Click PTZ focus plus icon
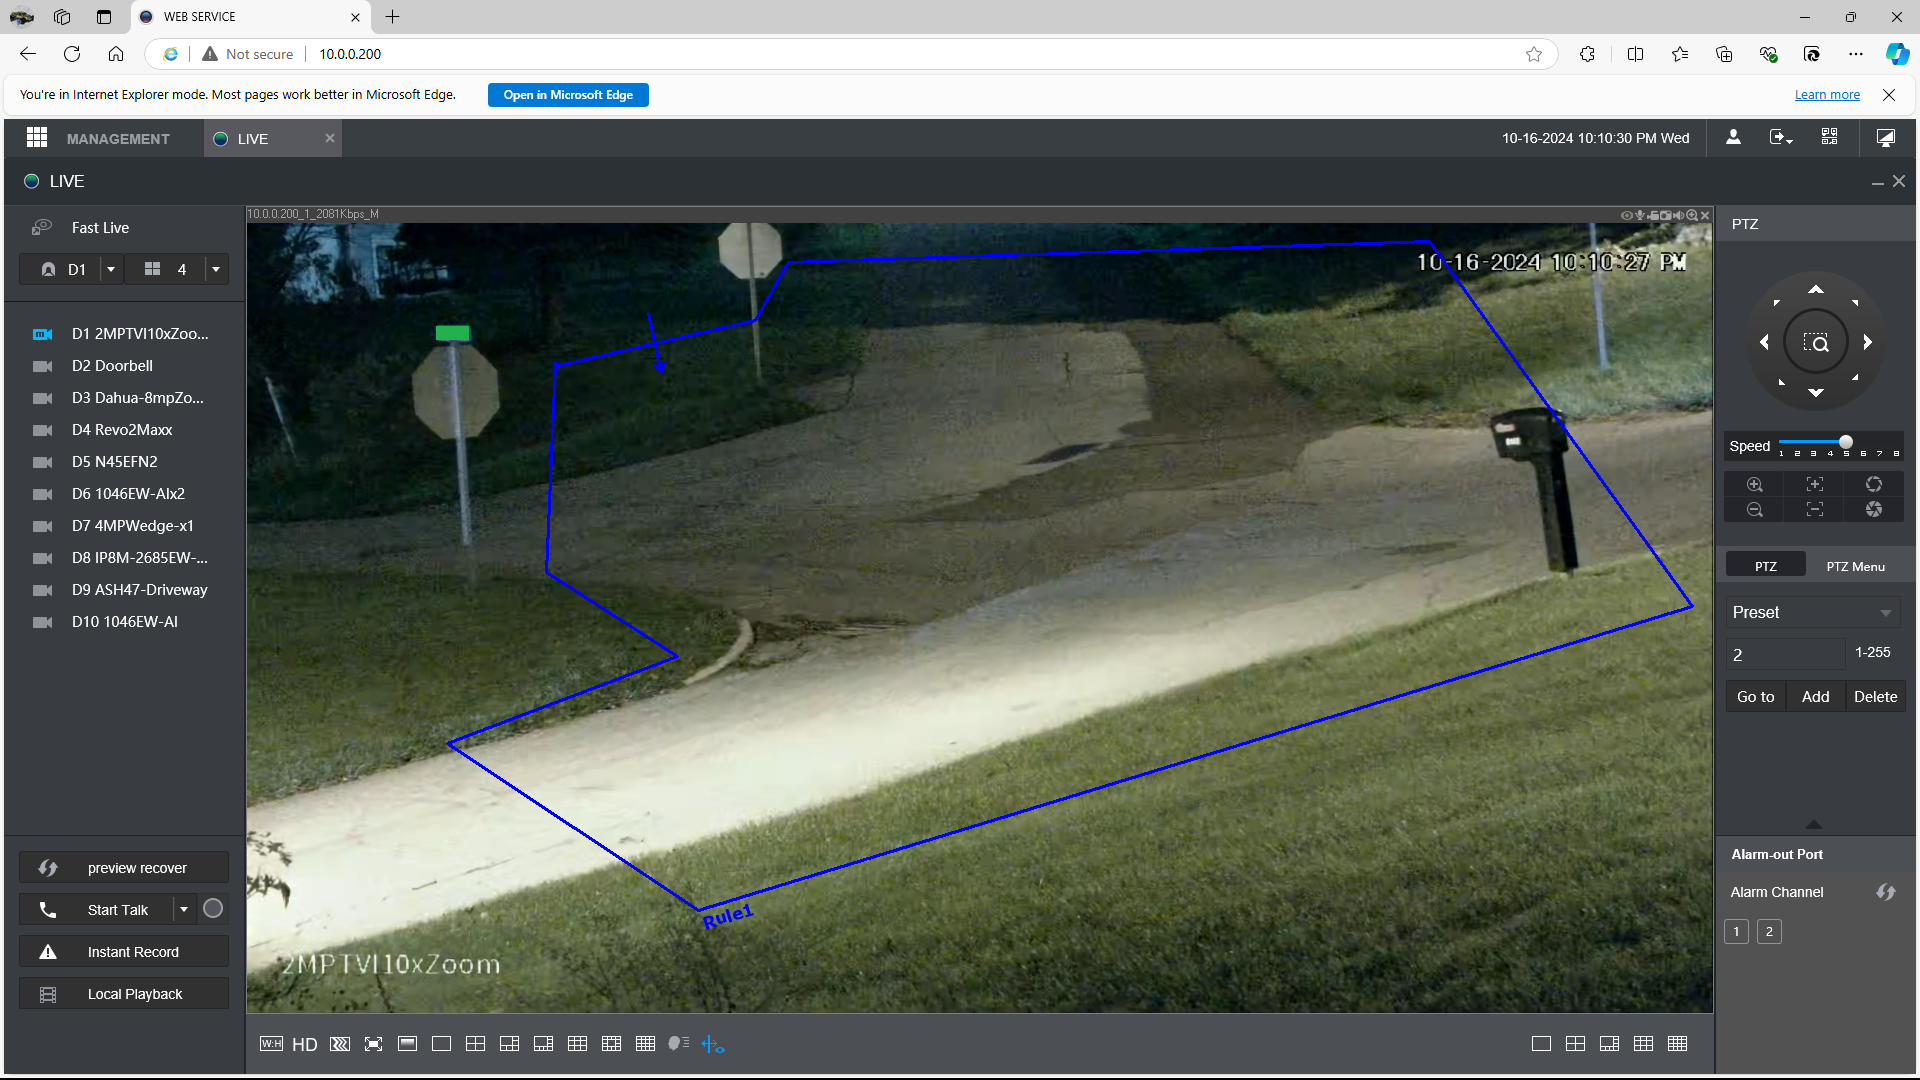Screen dimensions: 1920x1080 (x=1814, y=485)
